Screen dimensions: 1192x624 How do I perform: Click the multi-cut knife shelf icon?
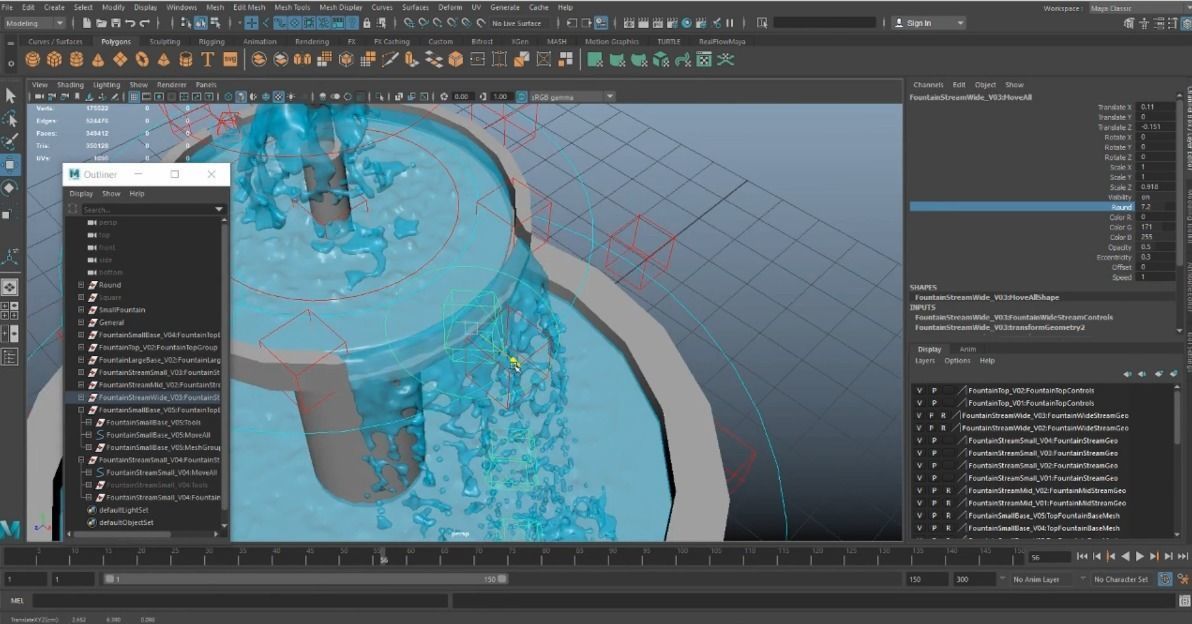(390, 59)
